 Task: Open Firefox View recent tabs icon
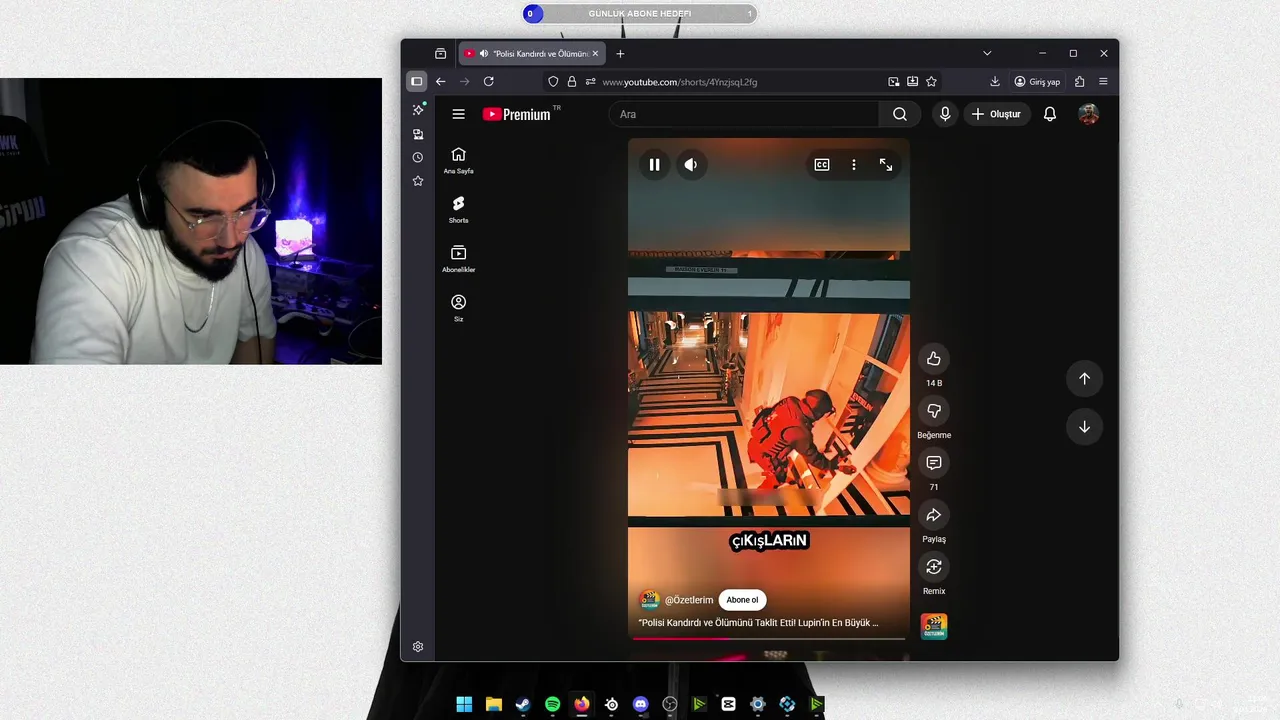(441, 54)
